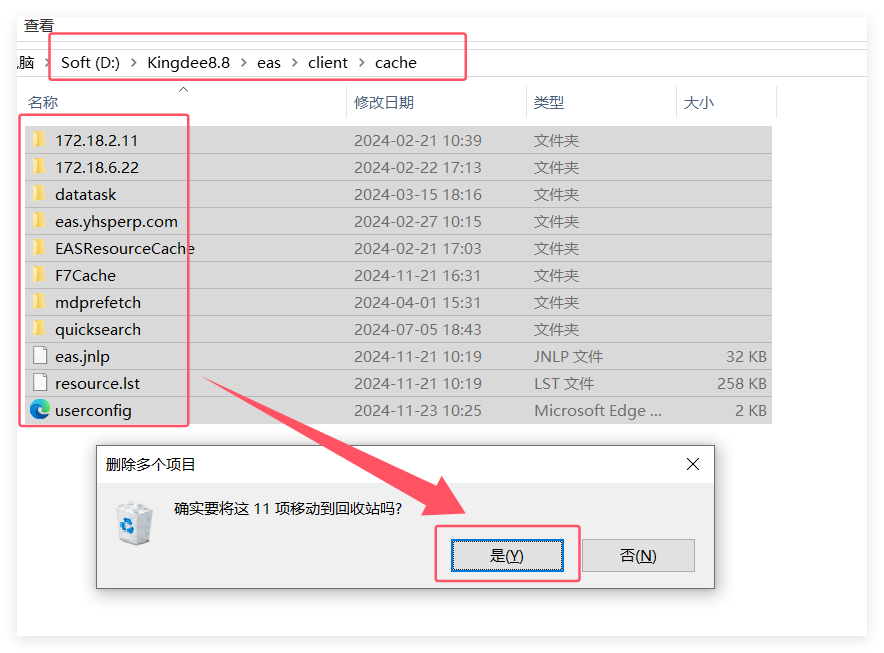Click the 258 KB size cell

741,383
